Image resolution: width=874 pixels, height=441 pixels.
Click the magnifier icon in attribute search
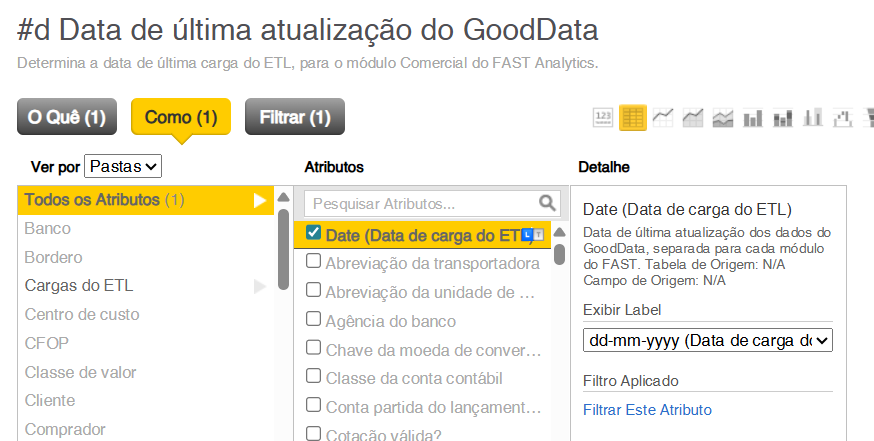coord(548,203)
